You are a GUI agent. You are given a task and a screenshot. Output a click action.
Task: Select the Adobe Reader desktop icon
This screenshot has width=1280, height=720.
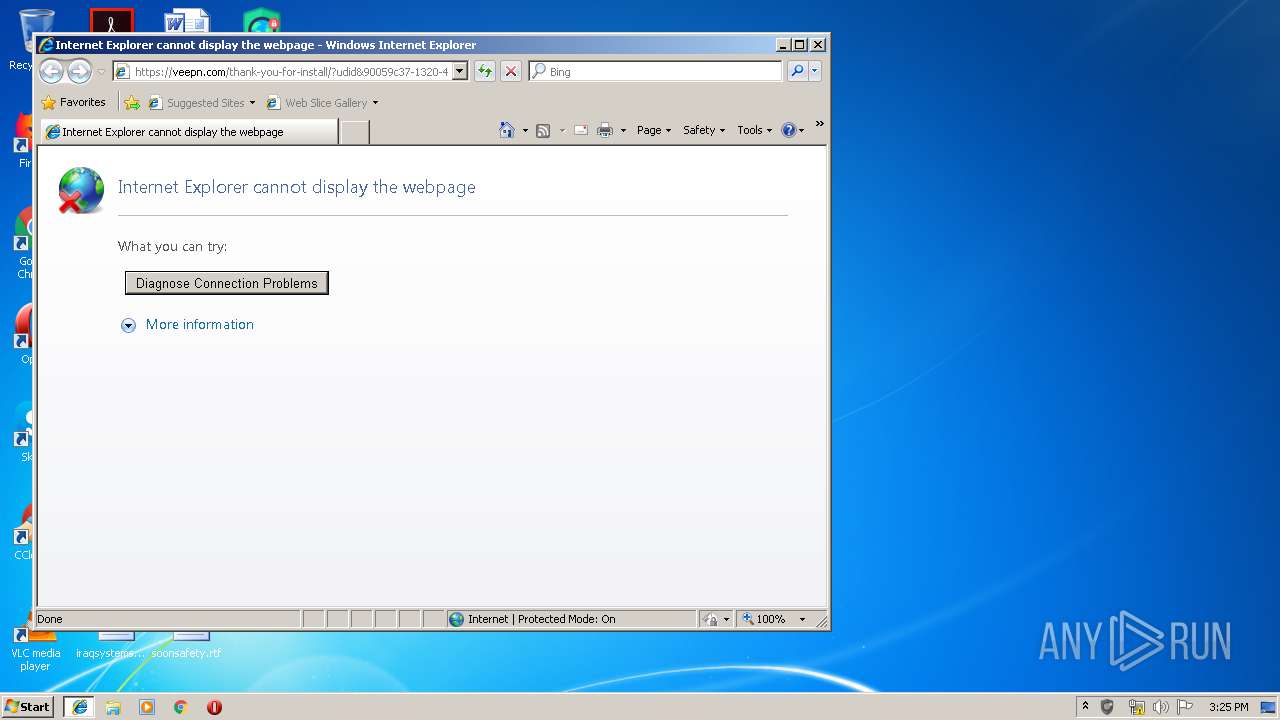click(111, 21)
